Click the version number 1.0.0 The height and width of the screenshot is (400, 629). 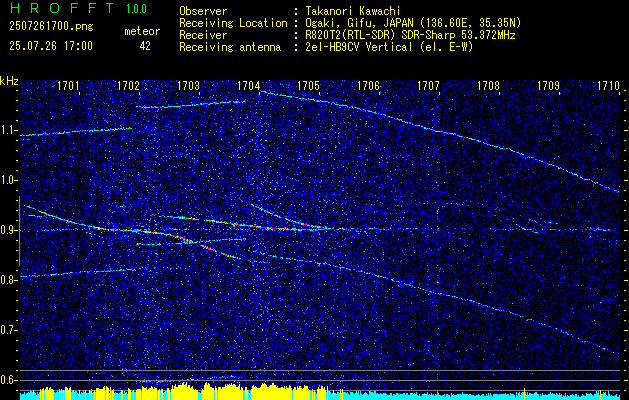click(x=136, y=9)
